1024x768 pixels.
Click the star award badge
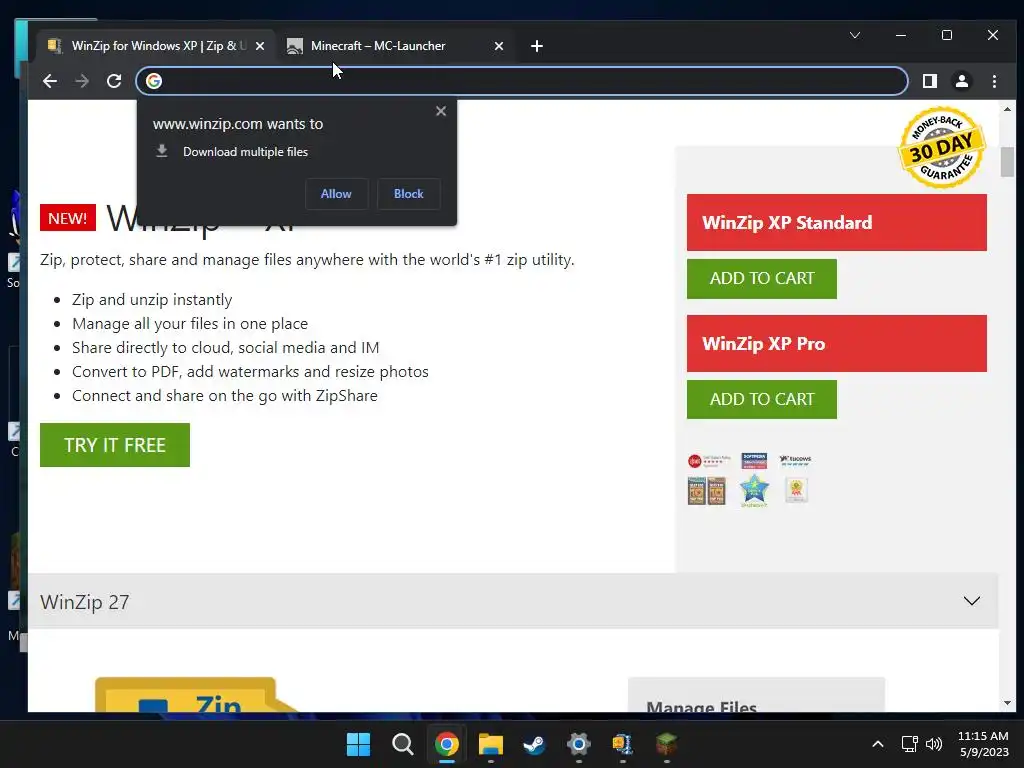(x=754, y=490)
